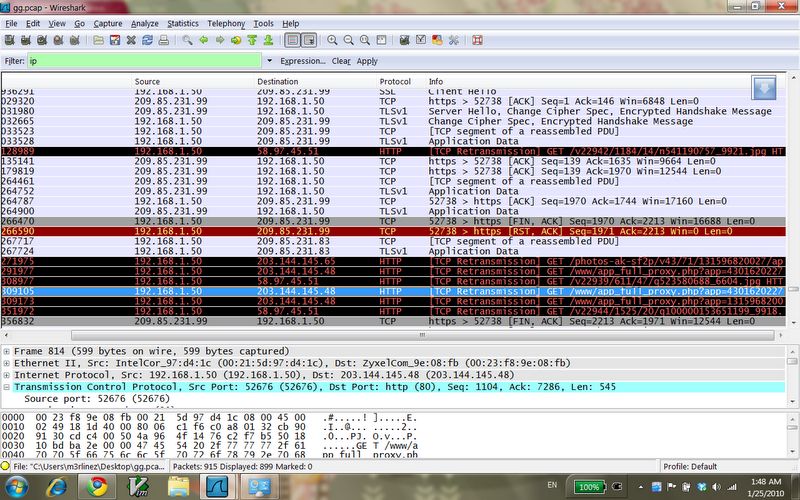
Task: Open the Help menu
Action: click(x=290, y=23)
